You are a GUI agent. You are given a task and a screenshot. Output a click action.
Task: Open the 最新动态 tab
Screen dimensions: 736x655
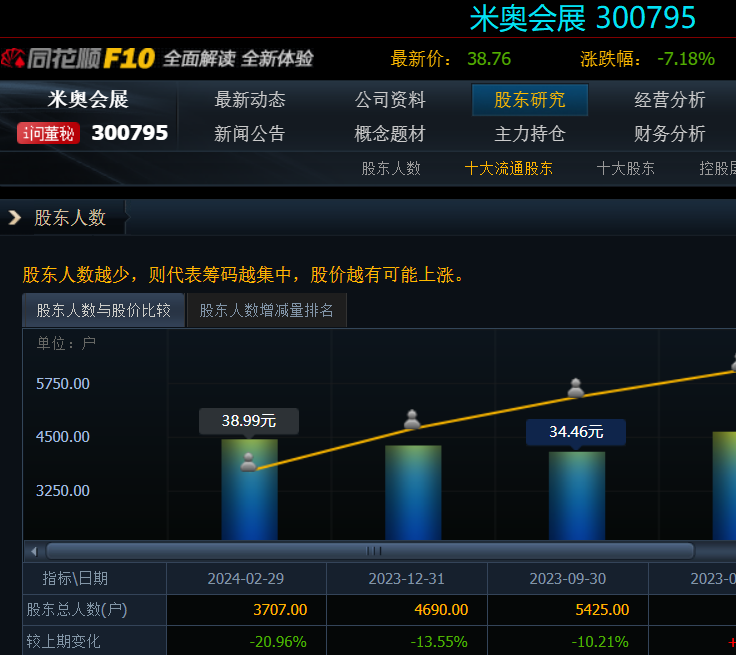[x=250, y=100]
